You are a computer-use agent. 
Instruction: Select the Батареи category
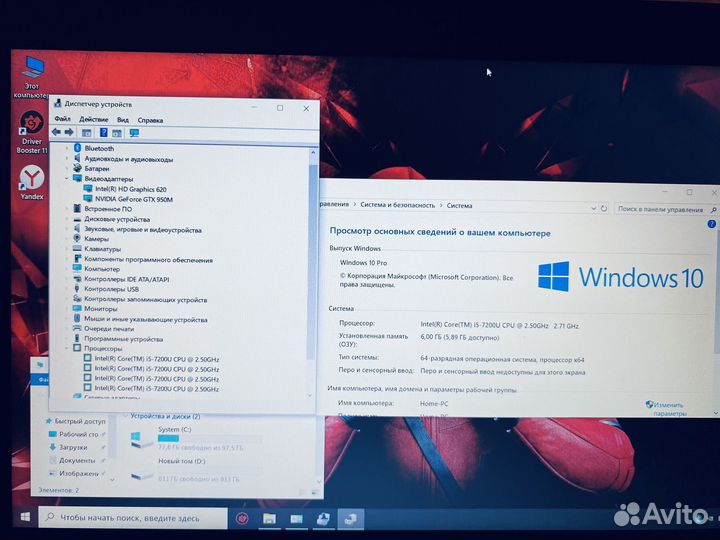[x=97, y=169]
